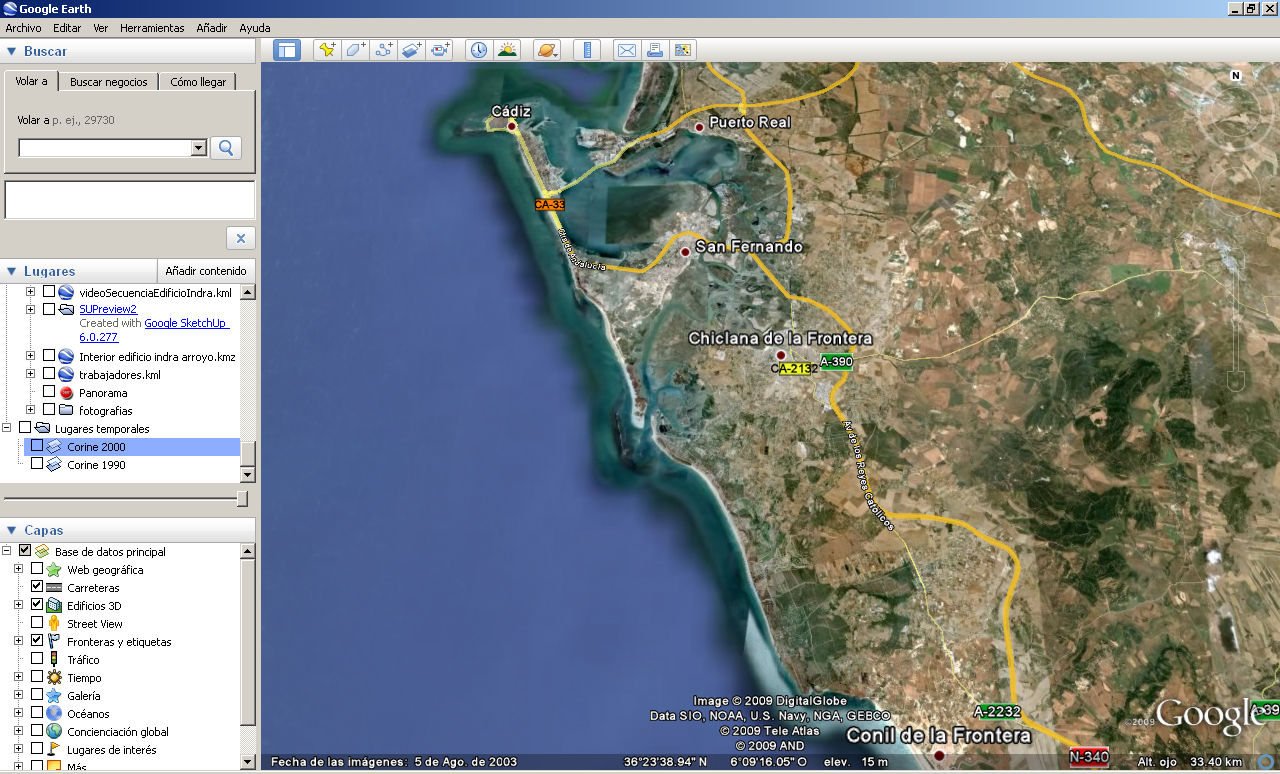Add an image overlay
Image resolution: width=1280 pixels, height=774 pixels.
[411, 49]
